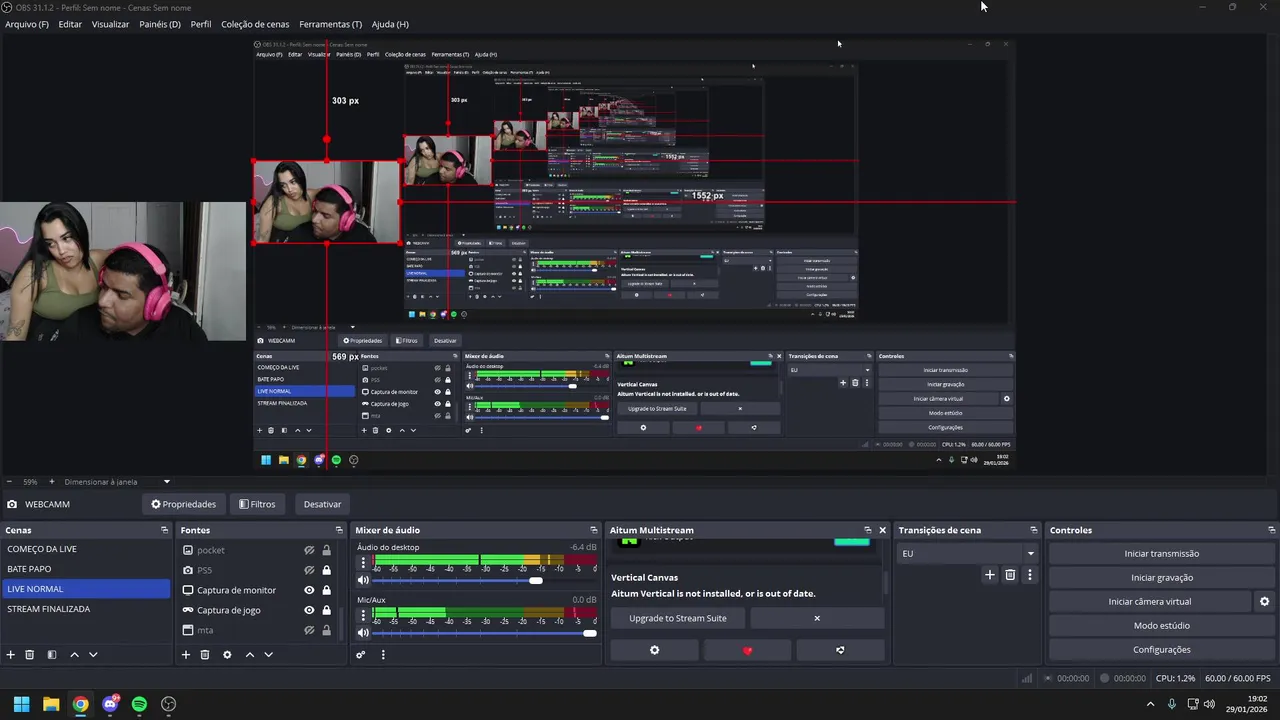Open virtual camera settings gear
The height and width of the screenshot is (720, 1280).
point(1264,602)
